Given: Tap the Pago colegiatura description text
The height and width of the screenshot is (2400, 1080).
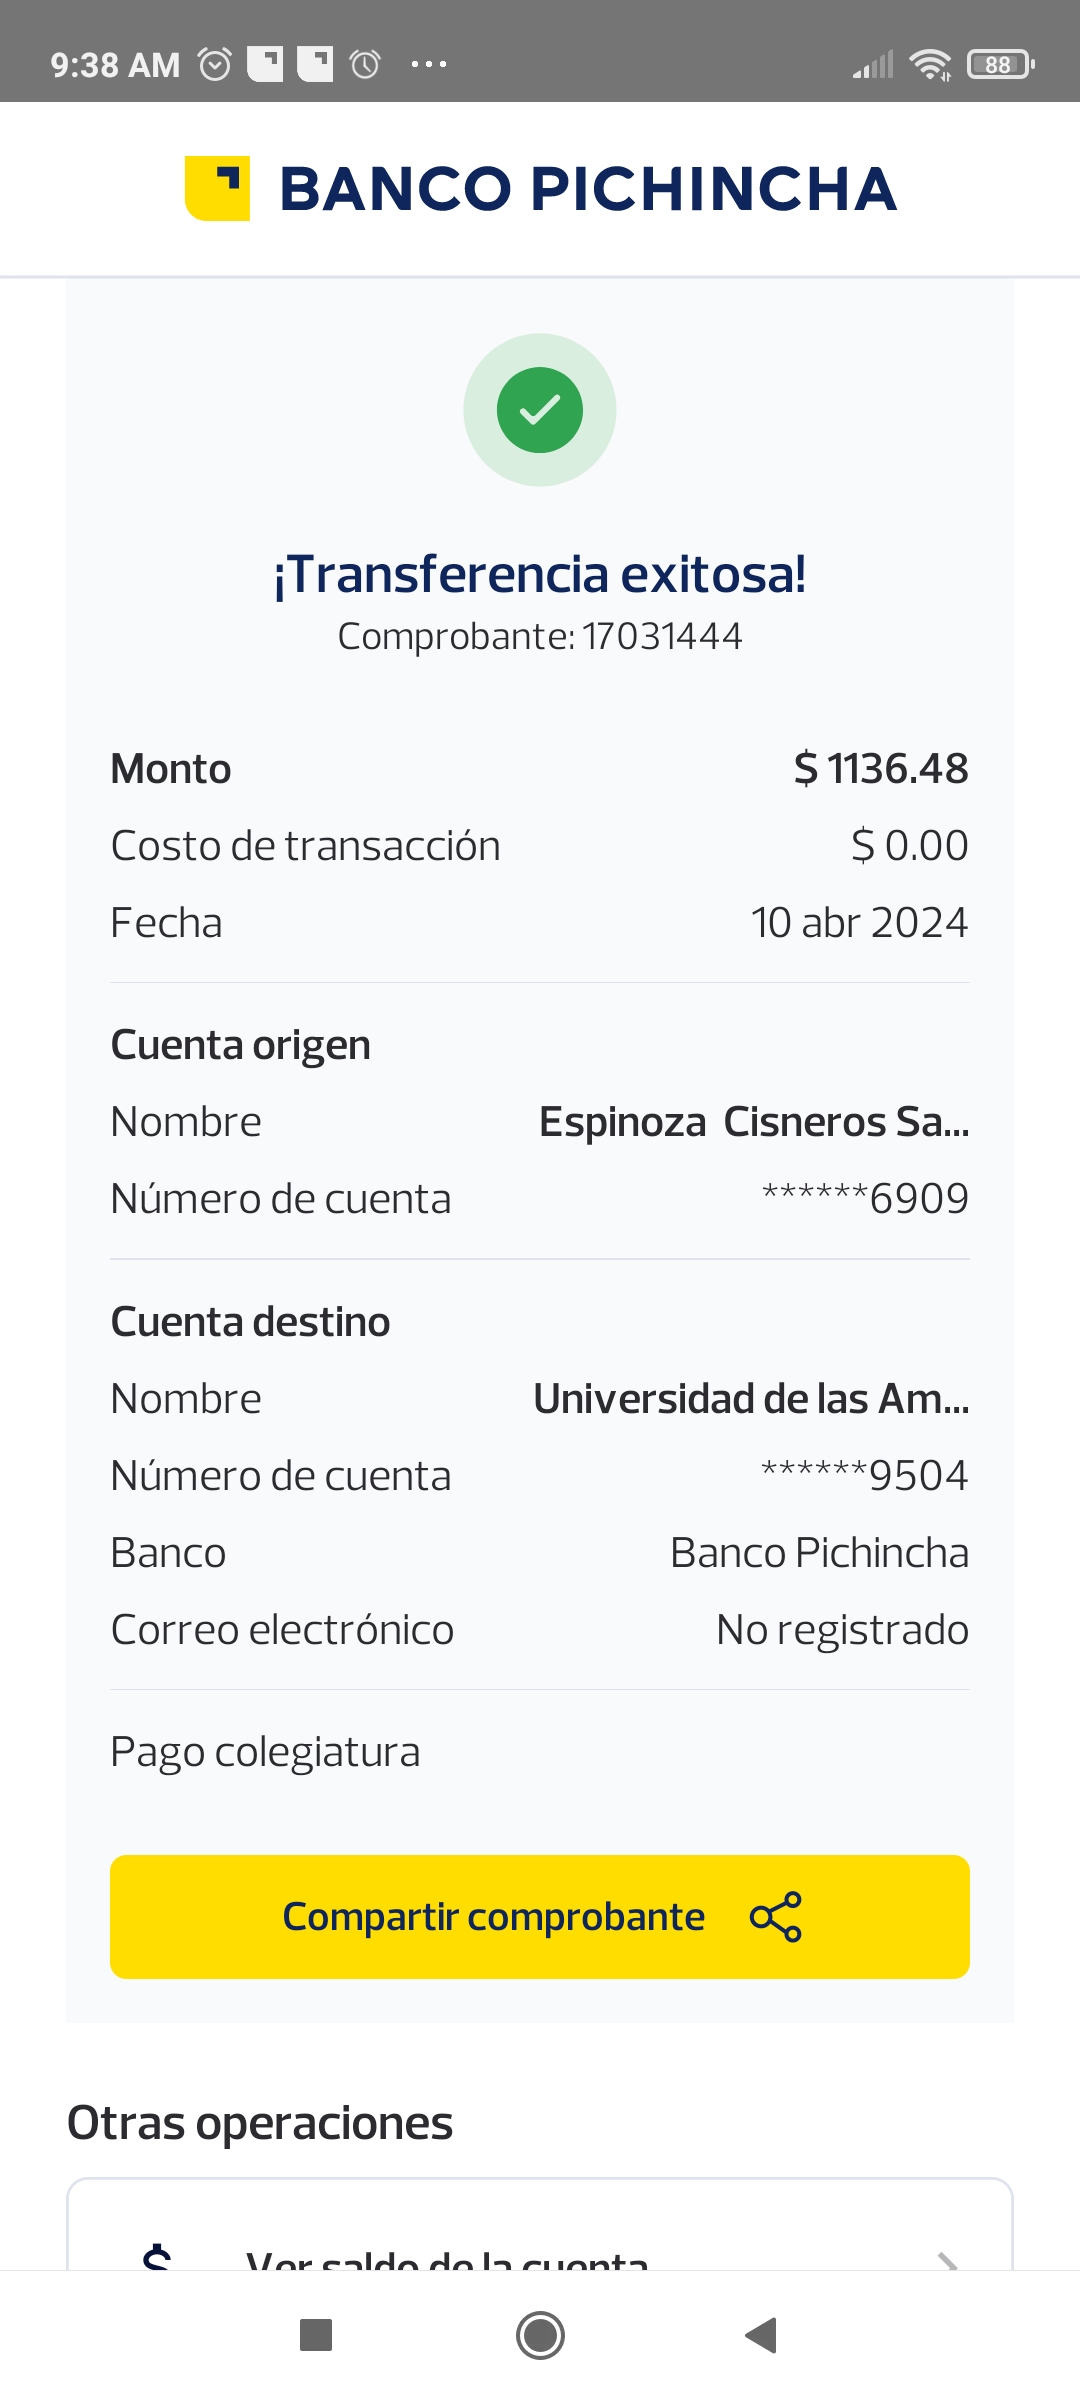Looking at the screenshot, I should tap(266, 1752).
